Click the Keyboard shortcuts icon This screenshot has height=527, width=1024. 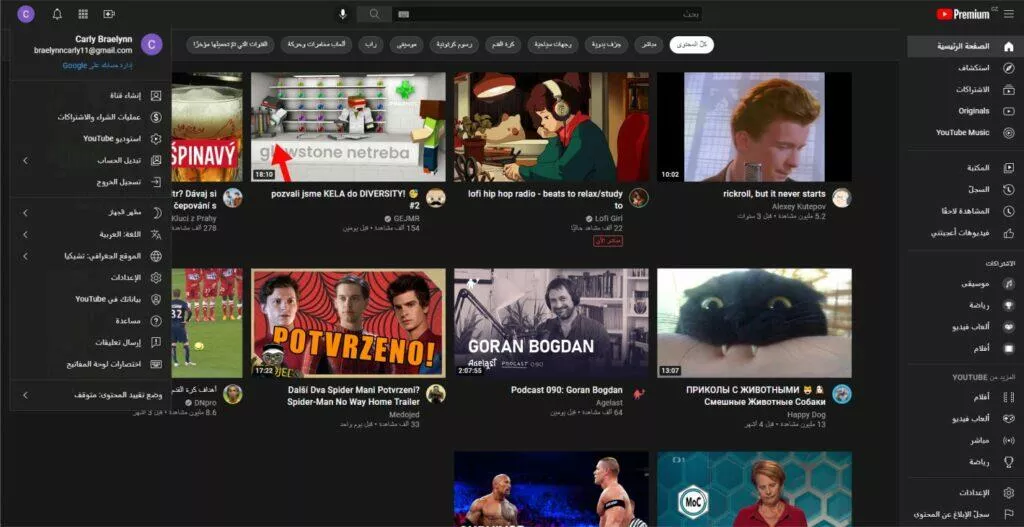point(155,364)
